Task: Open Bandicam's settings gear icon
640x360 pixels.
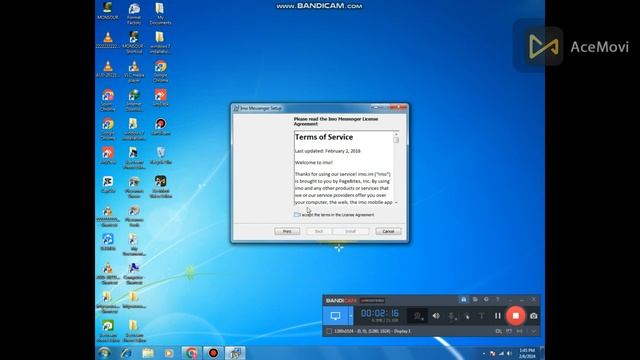Action: pyautogui.click(x=486, y=300)
